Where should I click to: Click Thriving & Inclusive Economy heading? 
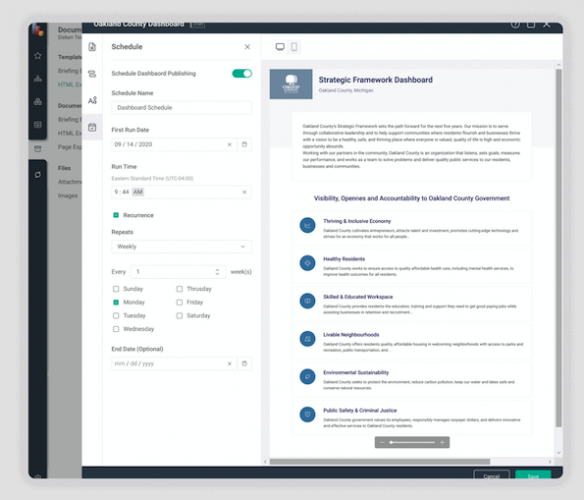[357, 221]
